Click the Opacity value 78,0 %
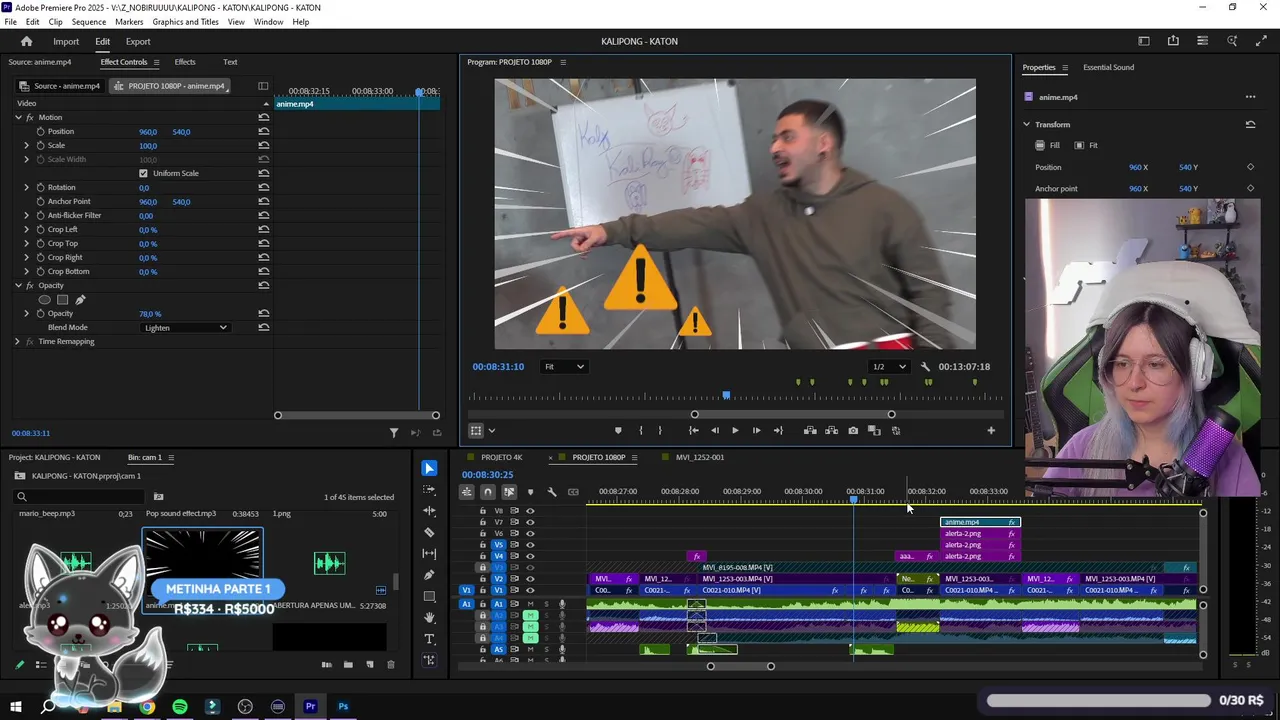The image size is (1280, 720). (150, 313)
